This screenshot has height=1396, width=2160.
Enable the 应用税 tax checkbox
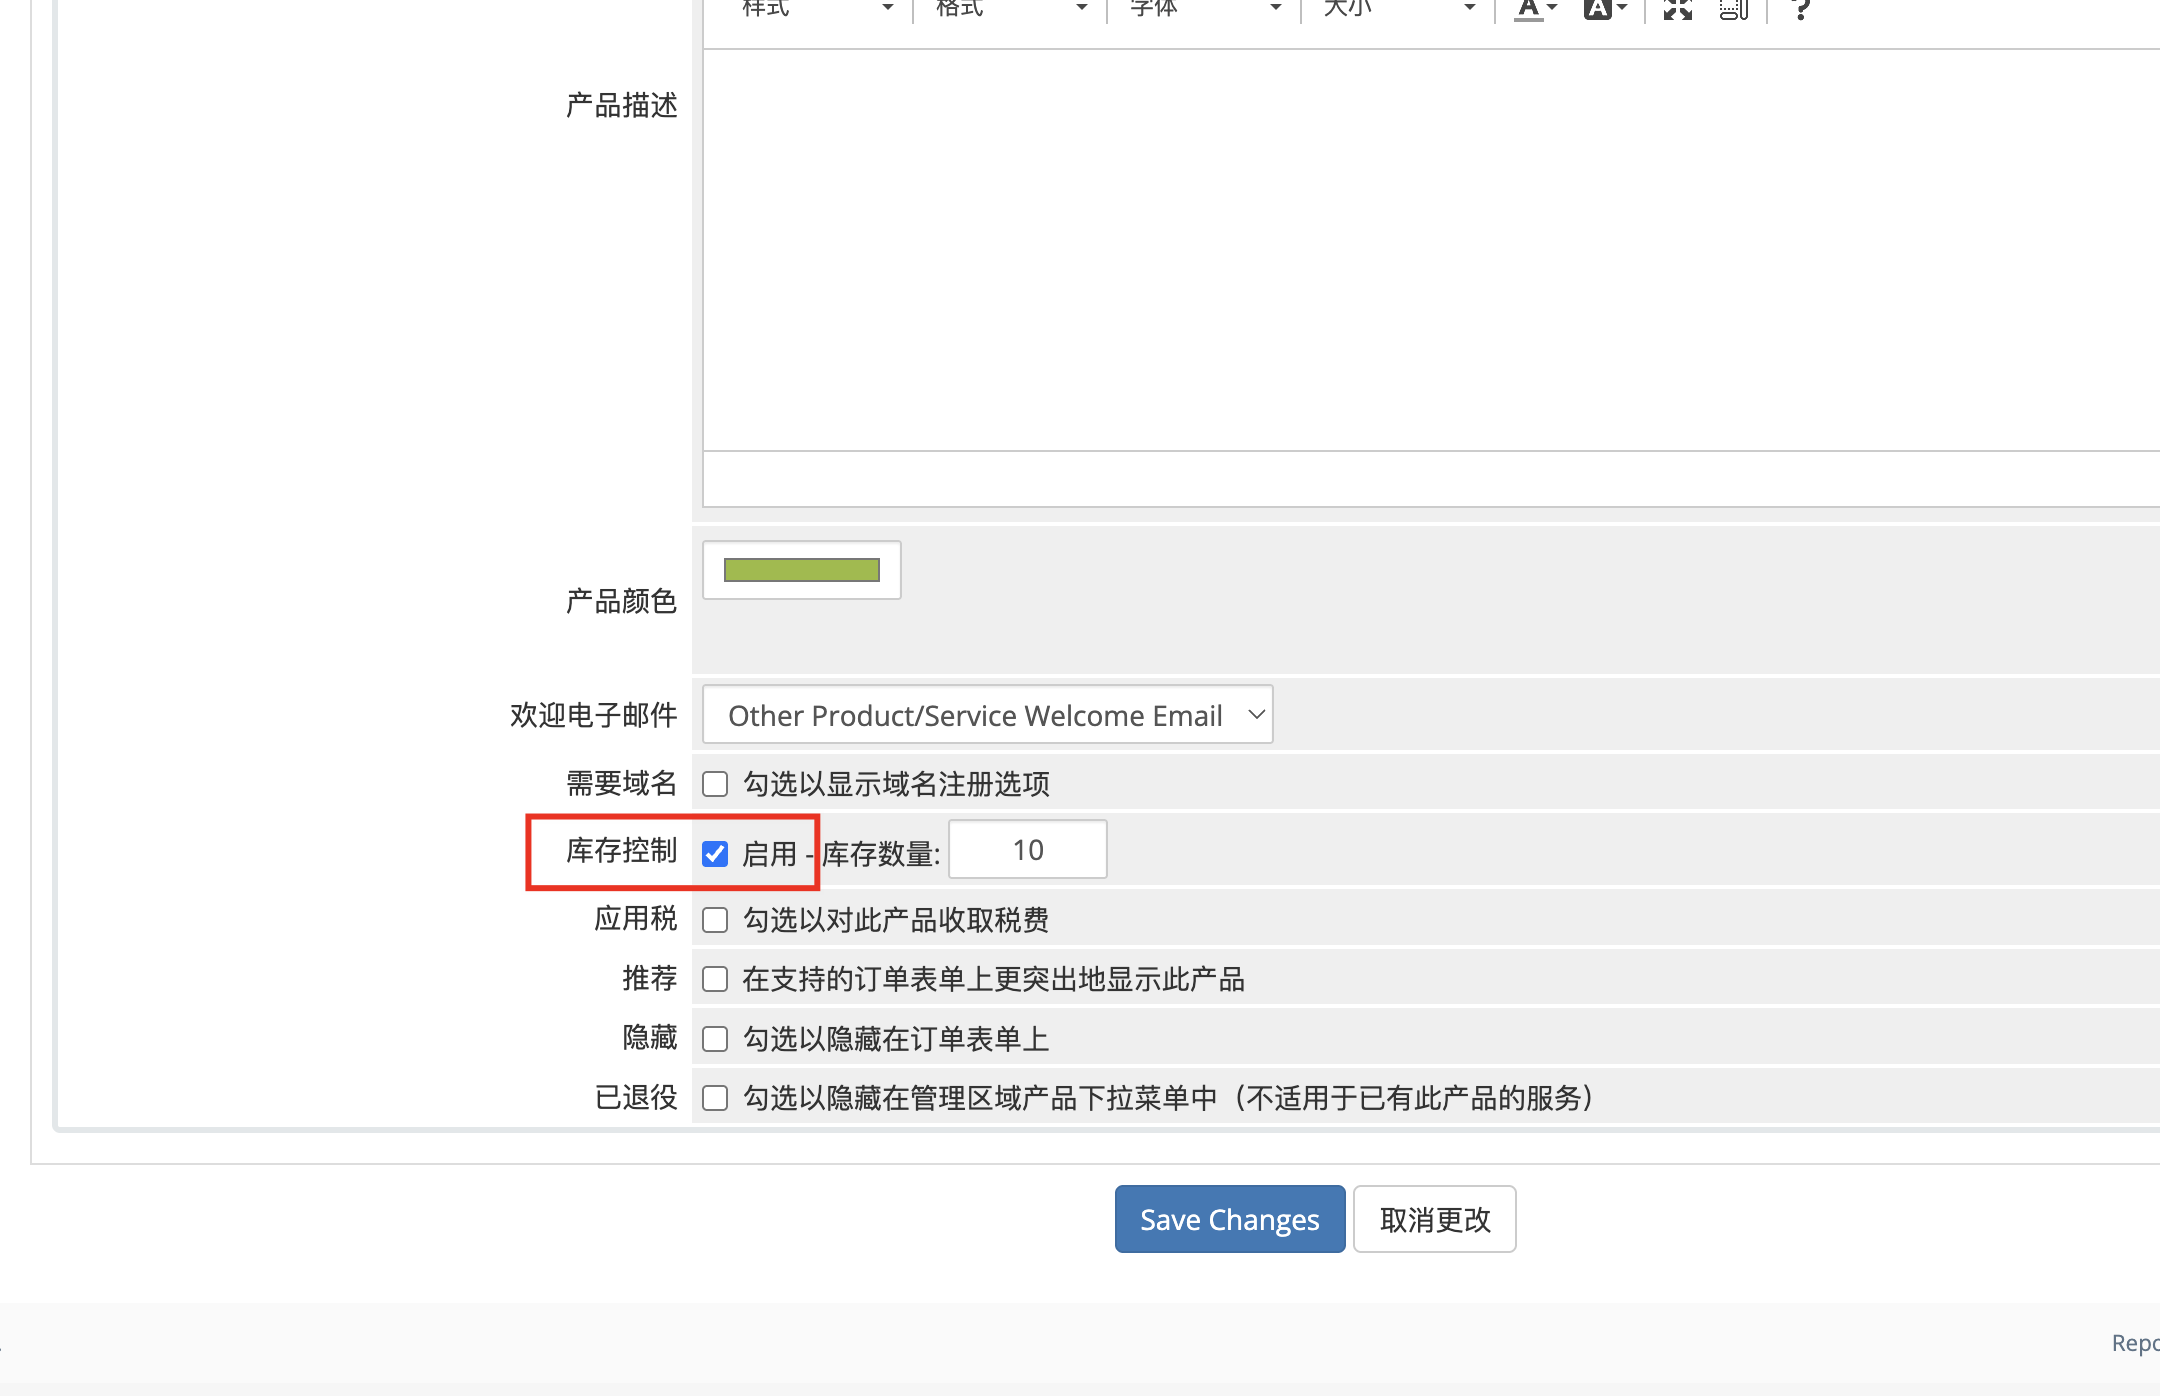pyautogui.click(x=715, y=920)
